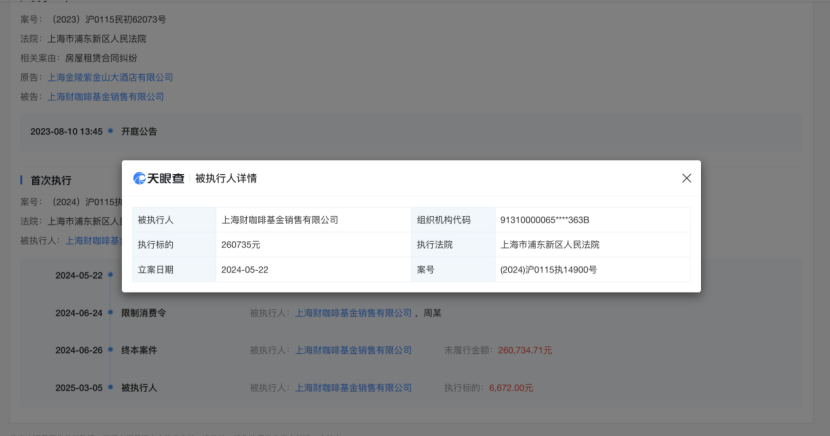830x436 pixels.
Task: Click timeline dot for 2023-08-10 13:45
Action: [x=111, y=131]
